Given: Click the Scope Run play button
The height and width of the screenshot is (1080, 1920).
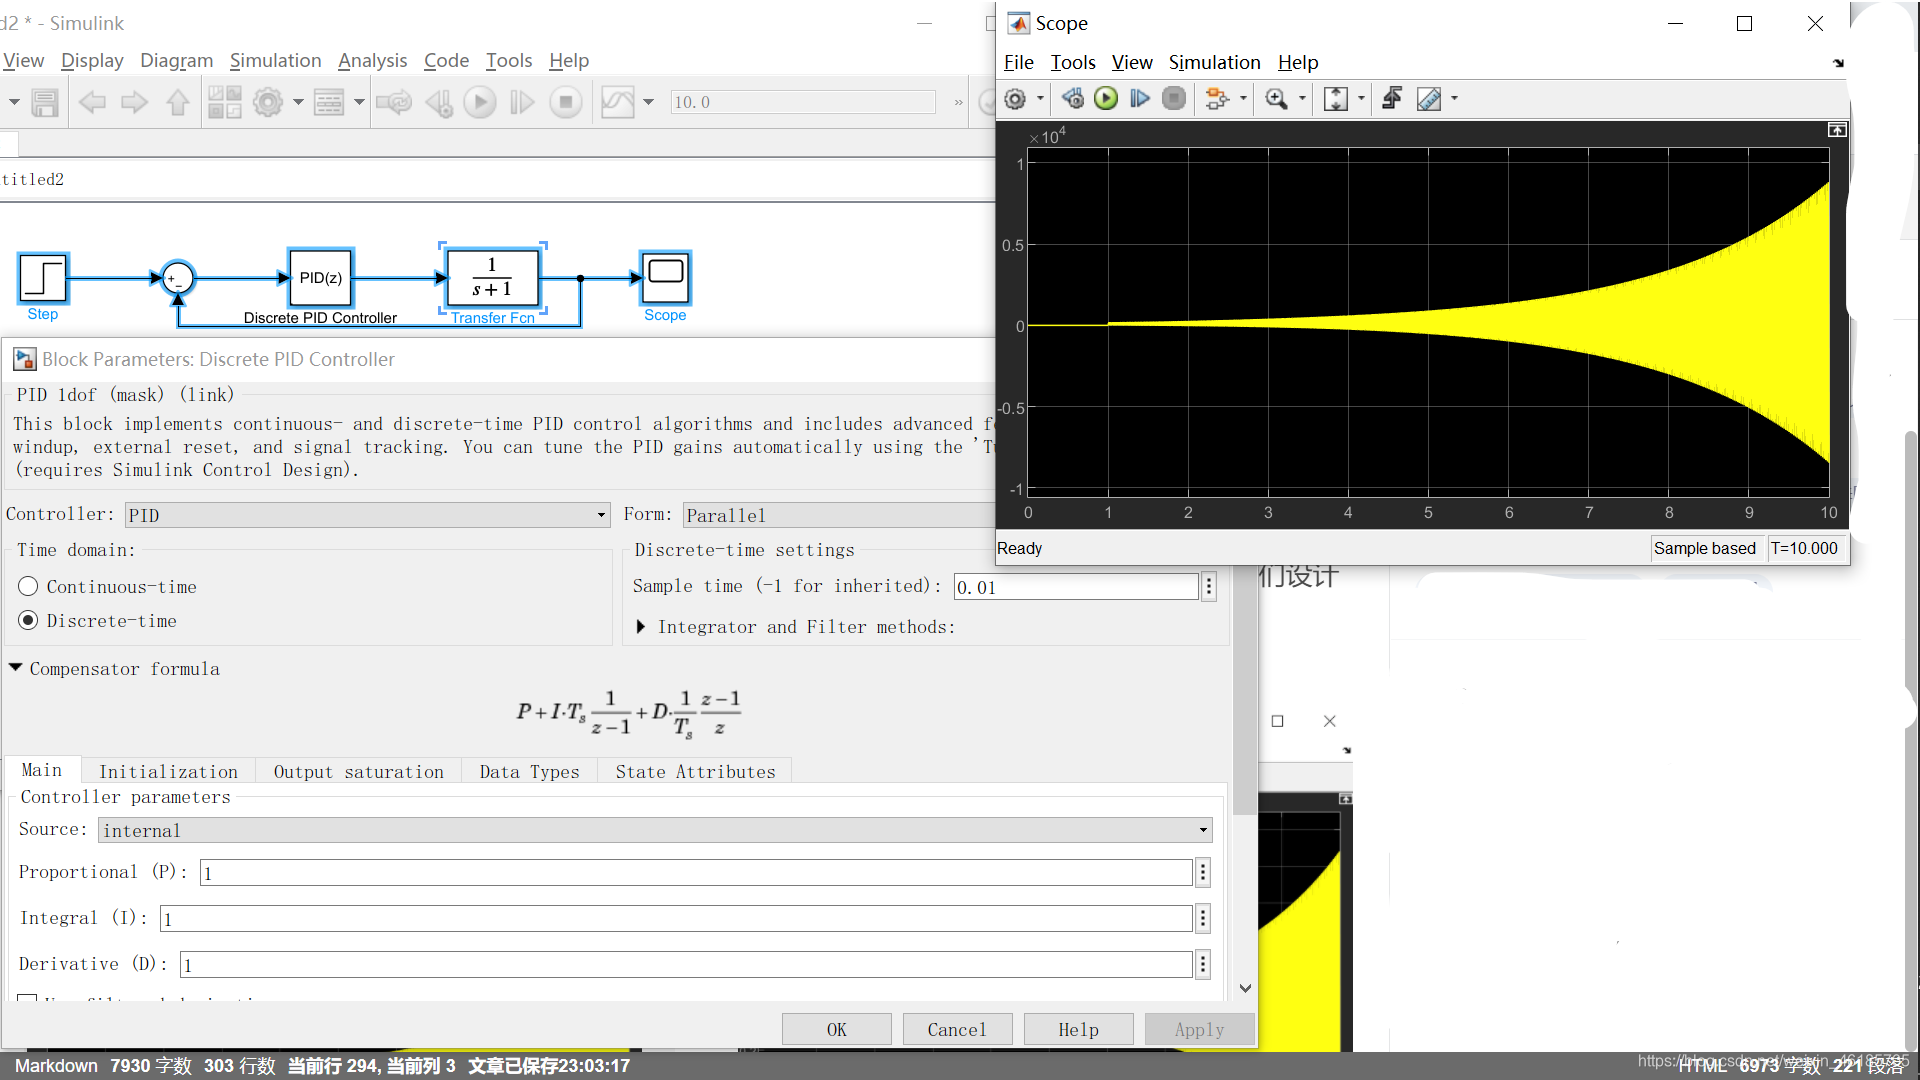Looking at the screenshot, I should point(1106,98).
